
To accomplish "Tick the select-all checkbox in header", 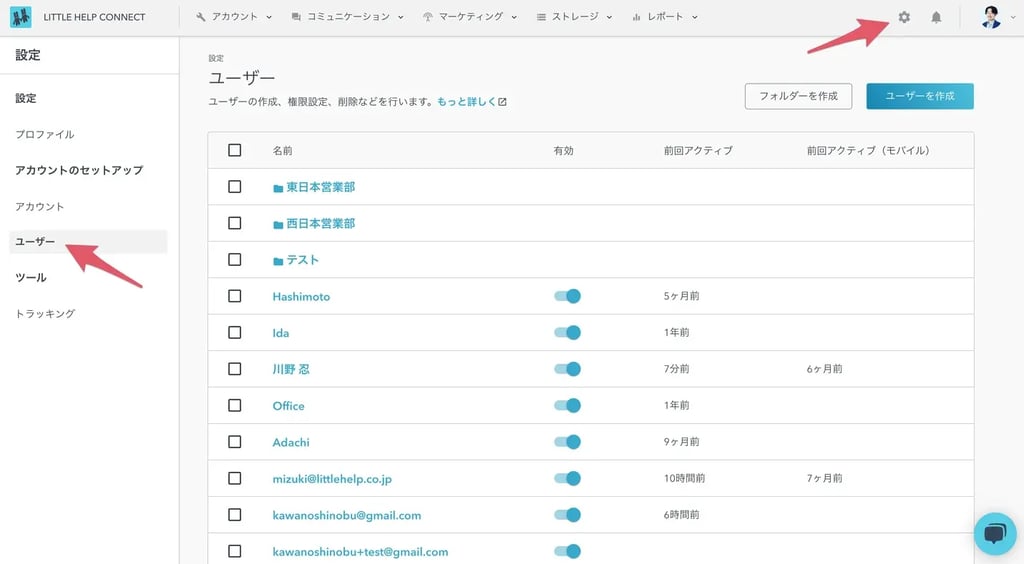I will (235, 150).
